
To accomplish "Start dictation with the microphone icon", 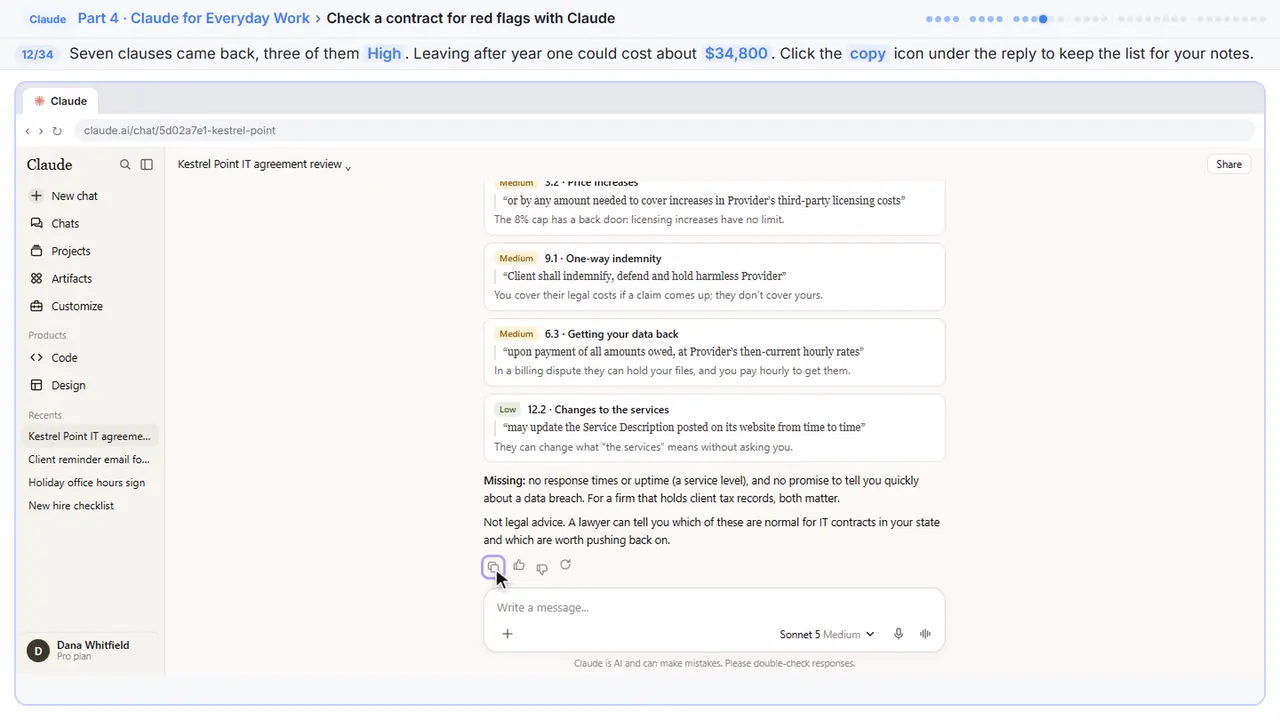I will tap(899, 634).
